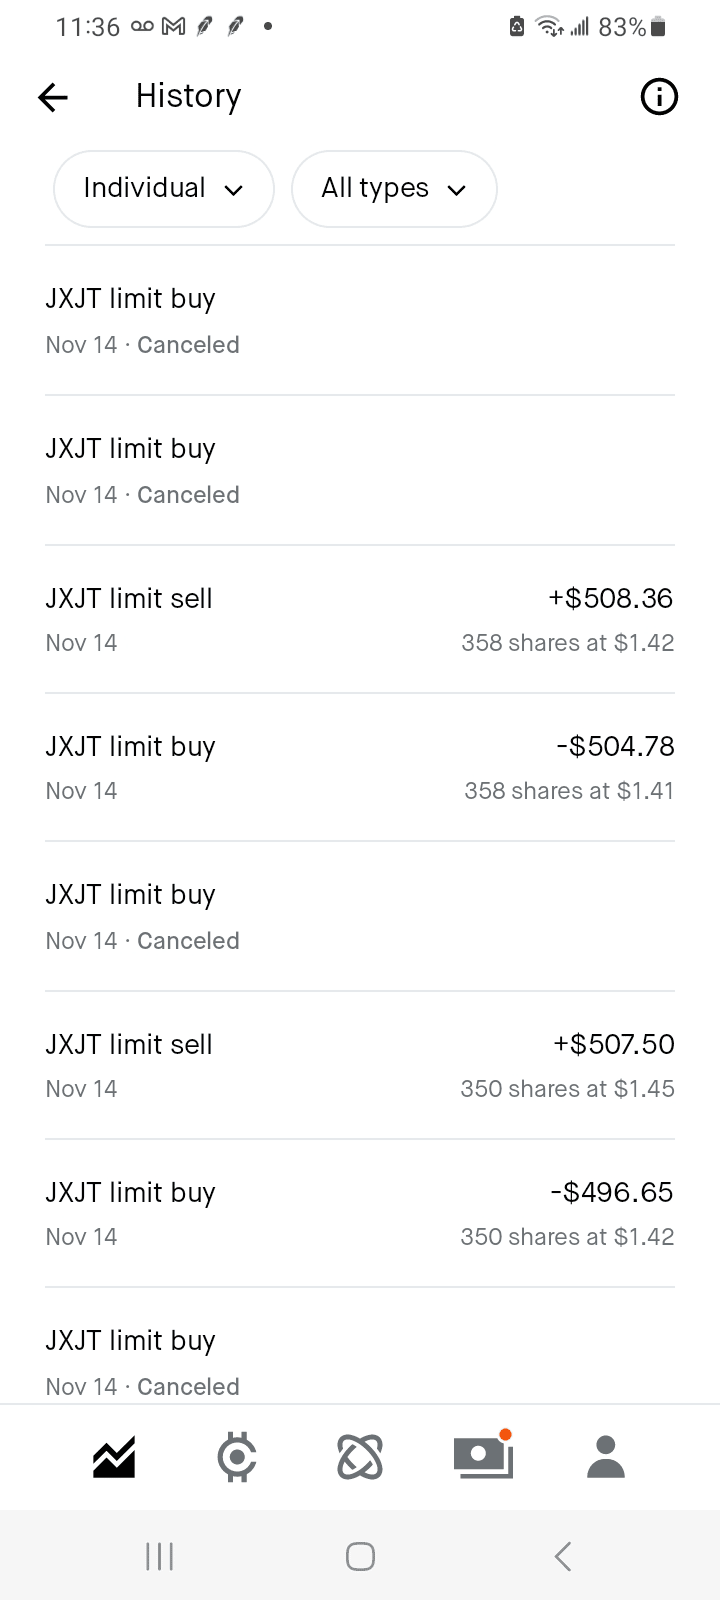
Task: Open JXJT limit buy of -$504.78
Action: [360, 767]
